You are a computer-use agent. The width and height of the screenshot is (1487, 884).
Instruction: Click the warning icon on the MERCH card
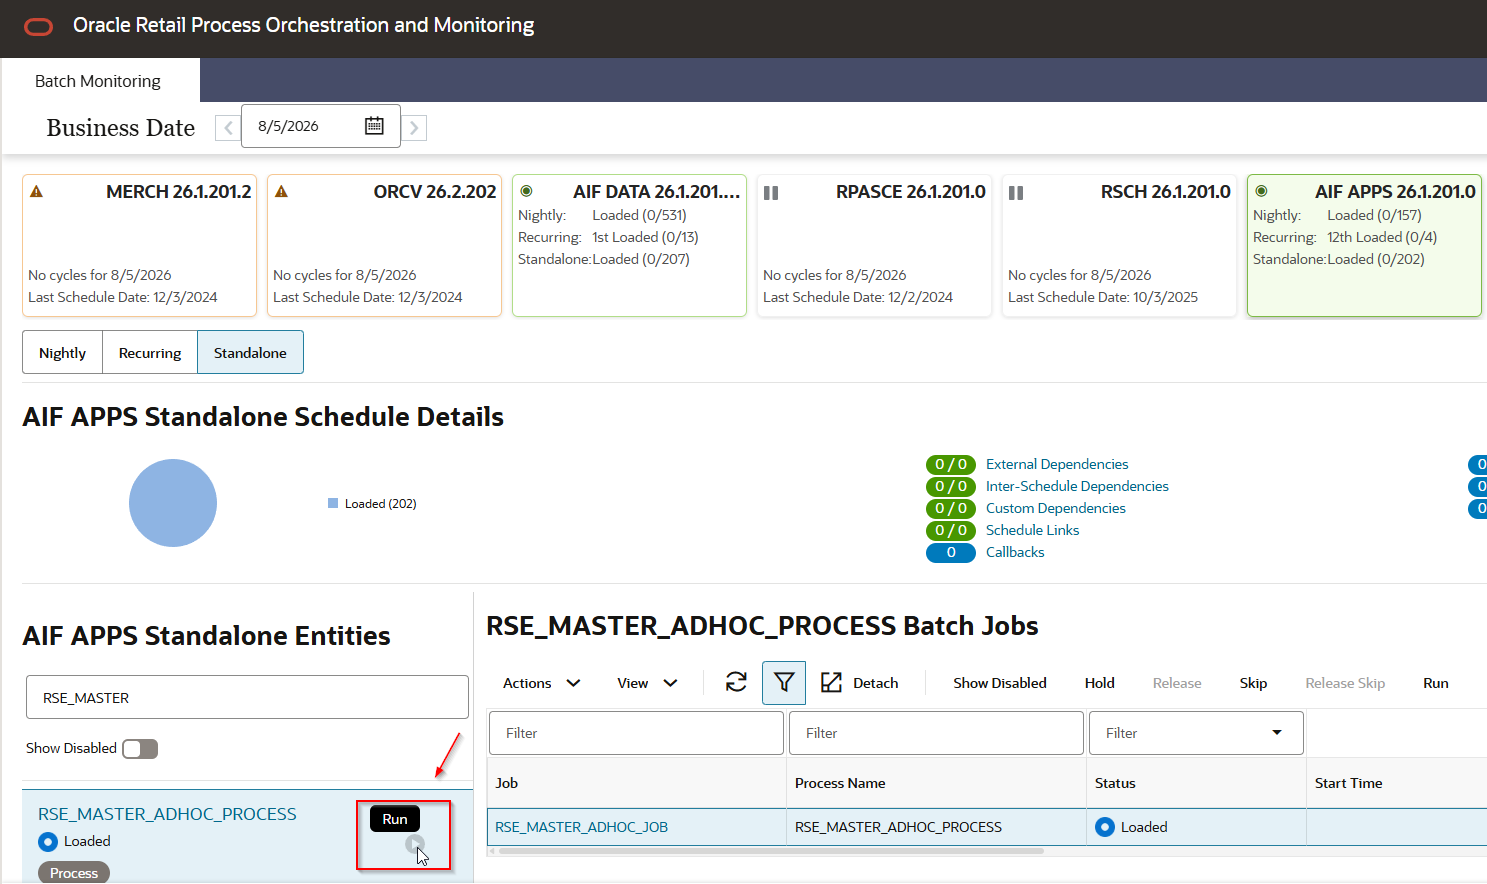36,191
